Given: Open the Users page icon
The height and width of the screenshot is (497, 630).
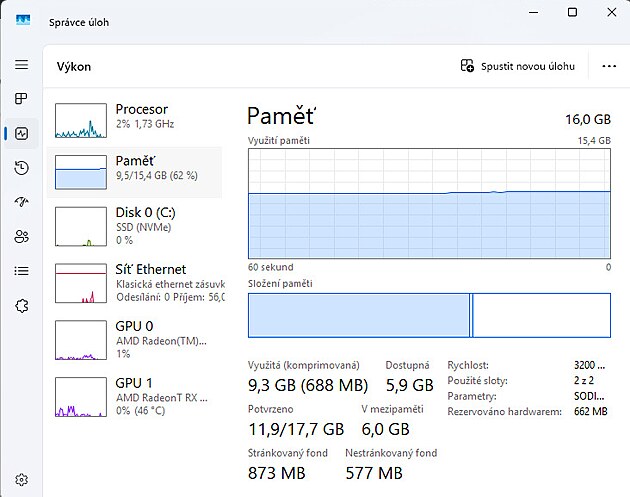Looking at the screenshot, I should (21, 236).
